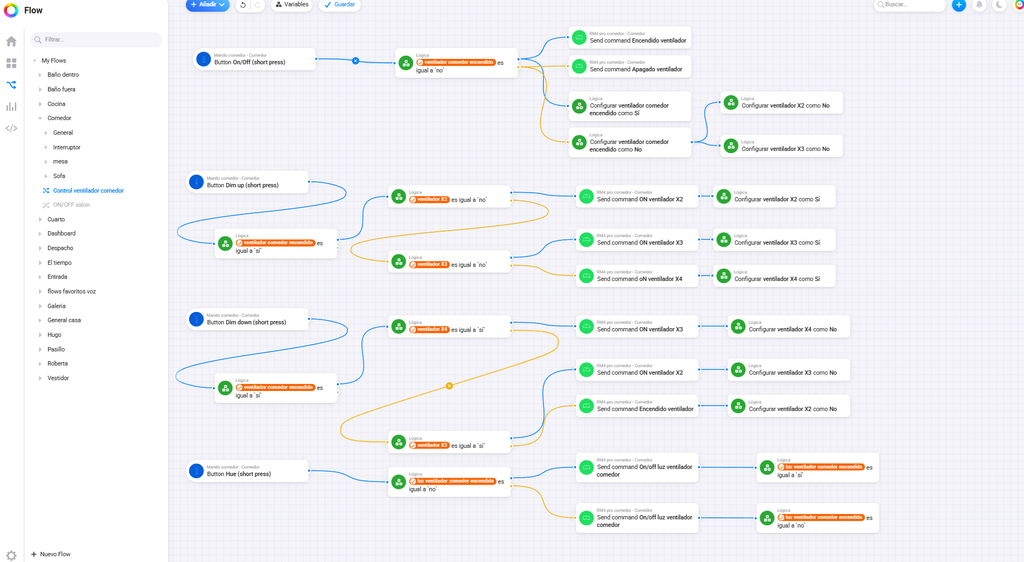Select the Entrada folder
Screen dimensions: 1024x562
(x=57, y=277)
